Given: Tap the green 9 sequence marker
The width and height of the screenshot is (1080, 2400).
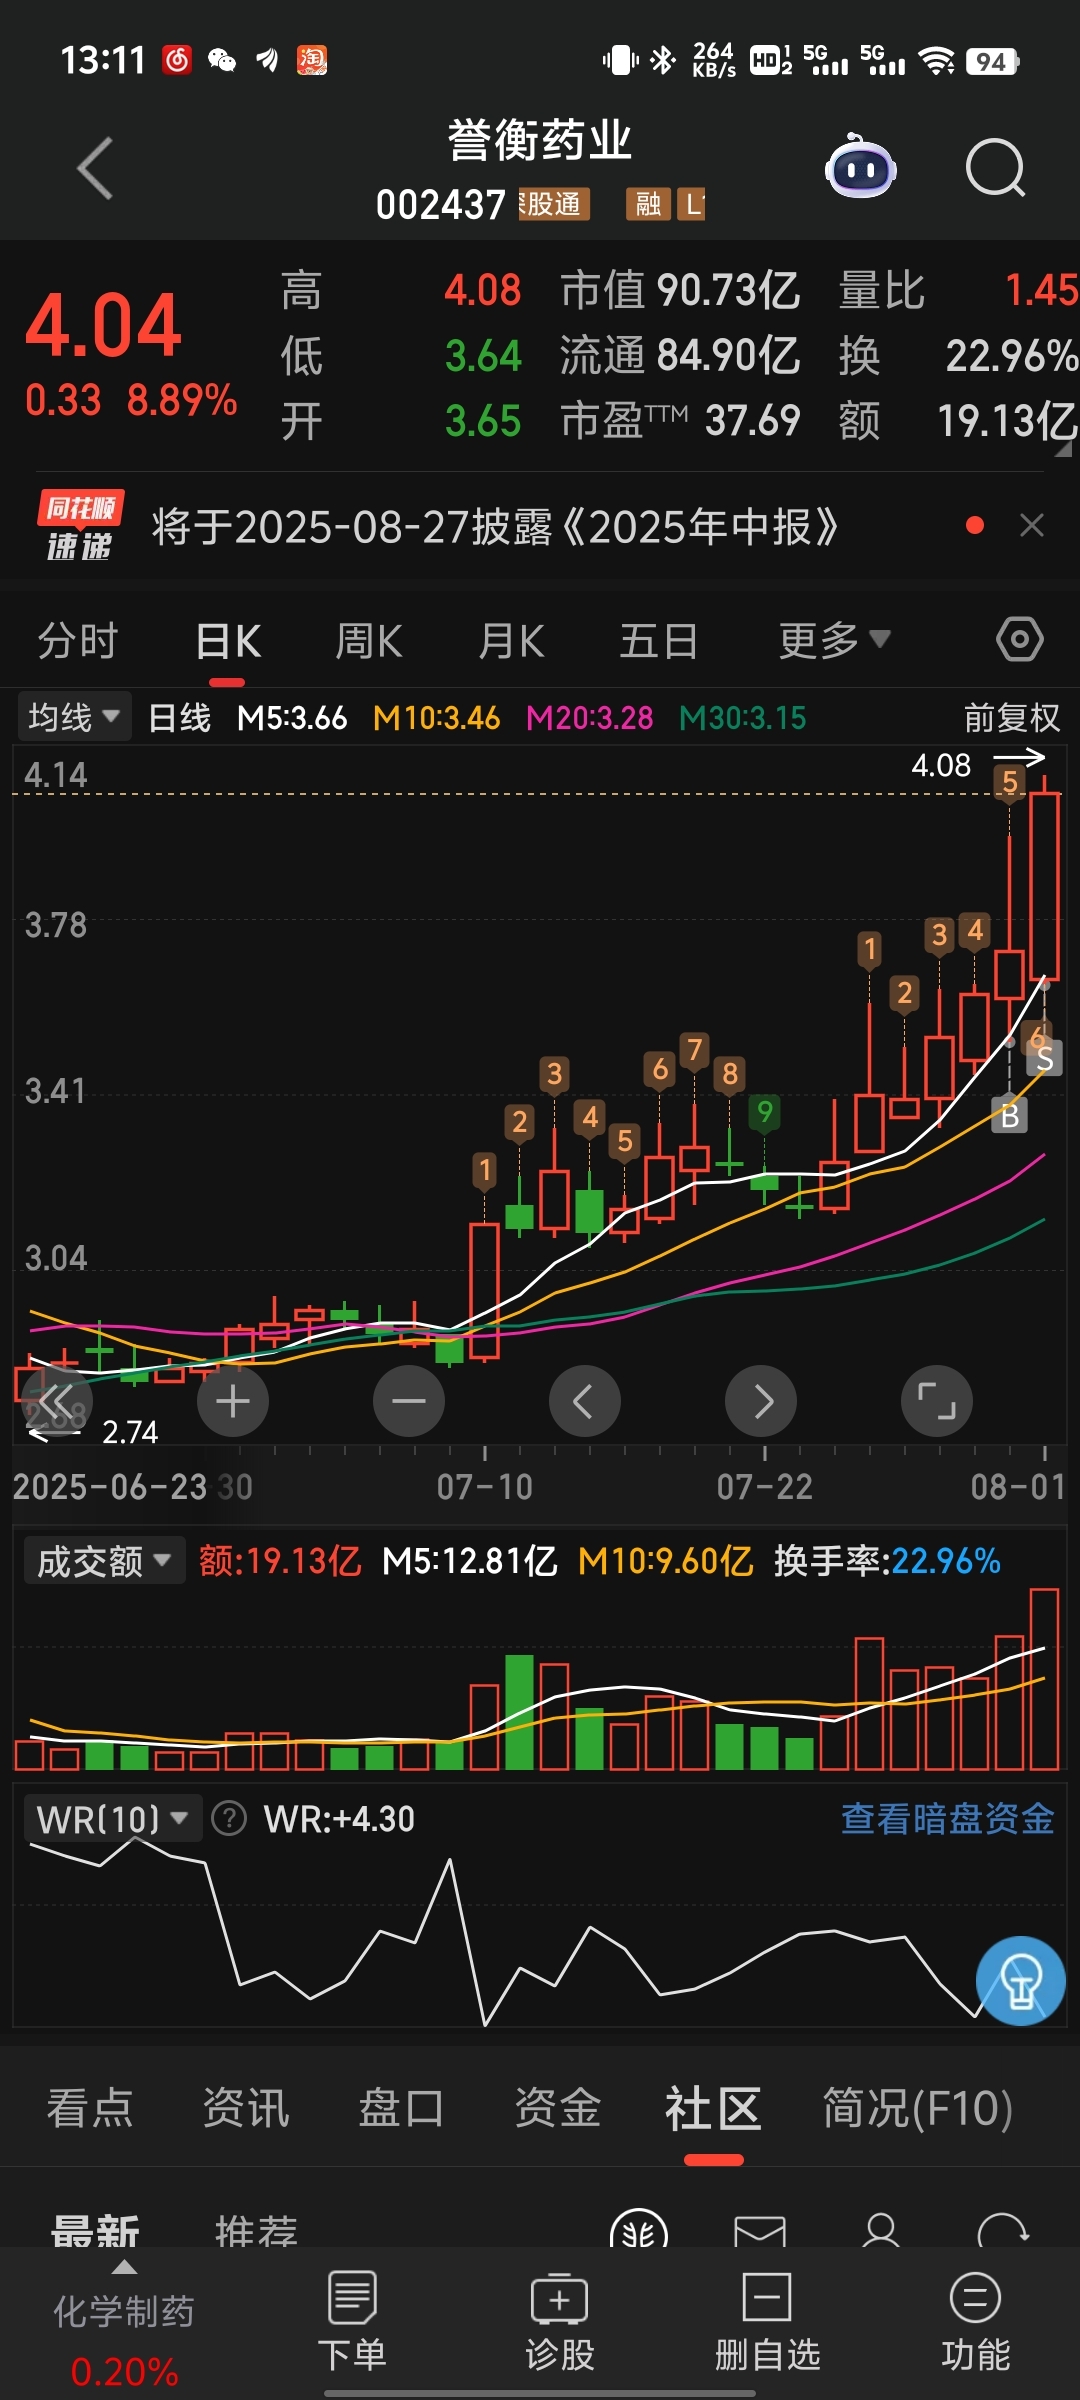Looking at the screenshot, I should [765, 1112].
